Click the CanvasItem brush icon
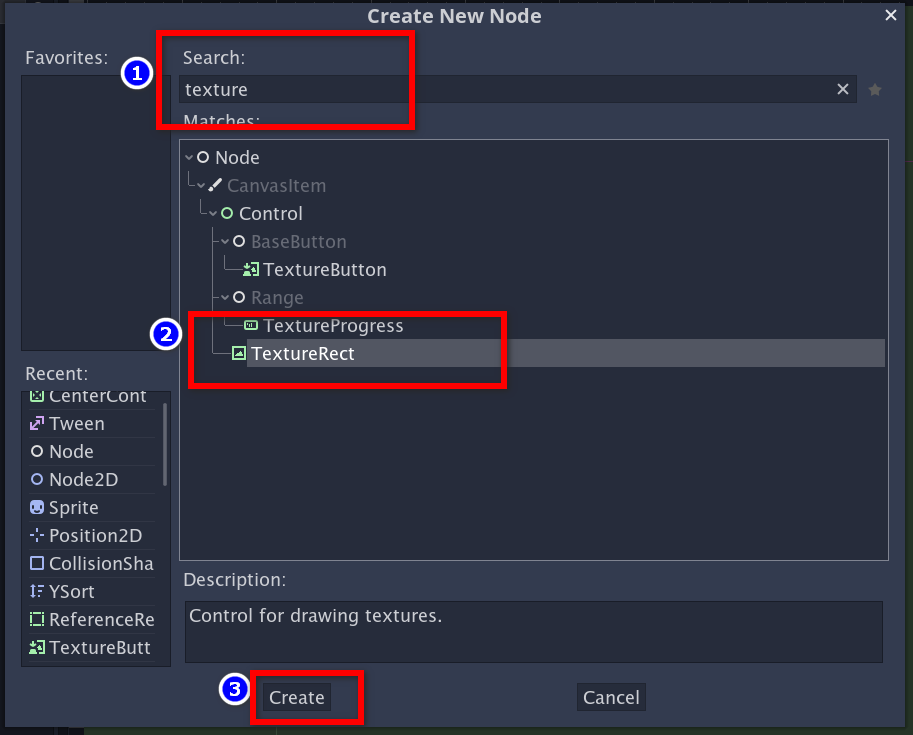The width and height of the screenshot is (913, 735). pos(215,185)
